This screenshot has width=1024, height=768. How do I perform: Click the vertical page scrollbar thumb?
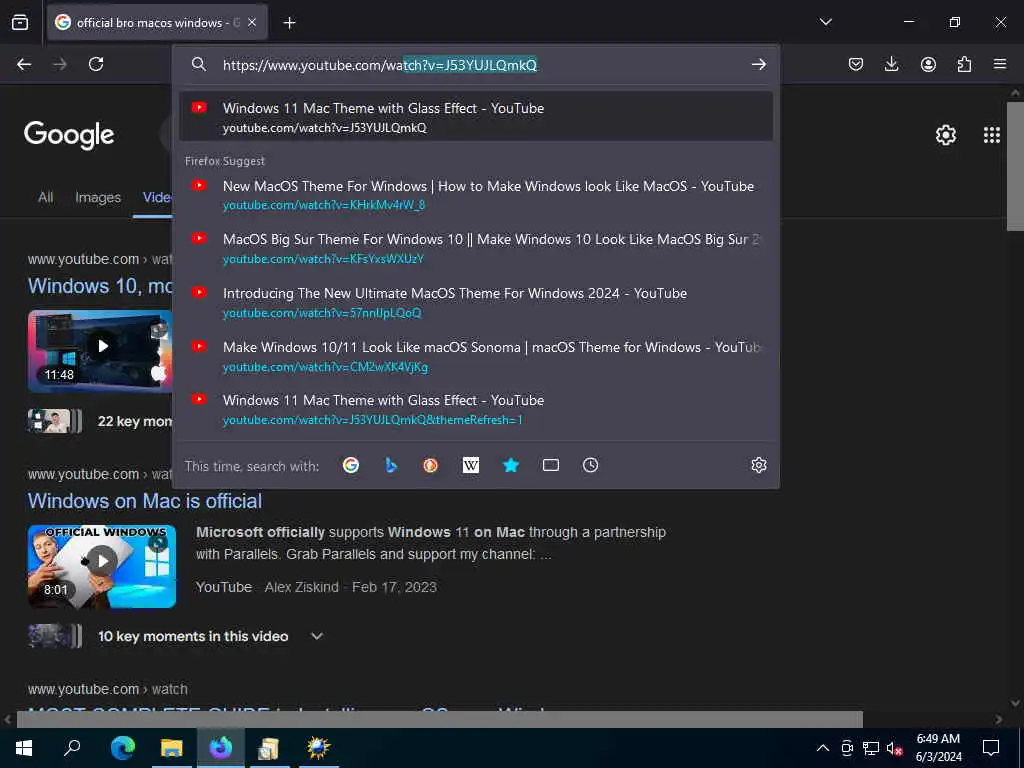point(1015,167)
